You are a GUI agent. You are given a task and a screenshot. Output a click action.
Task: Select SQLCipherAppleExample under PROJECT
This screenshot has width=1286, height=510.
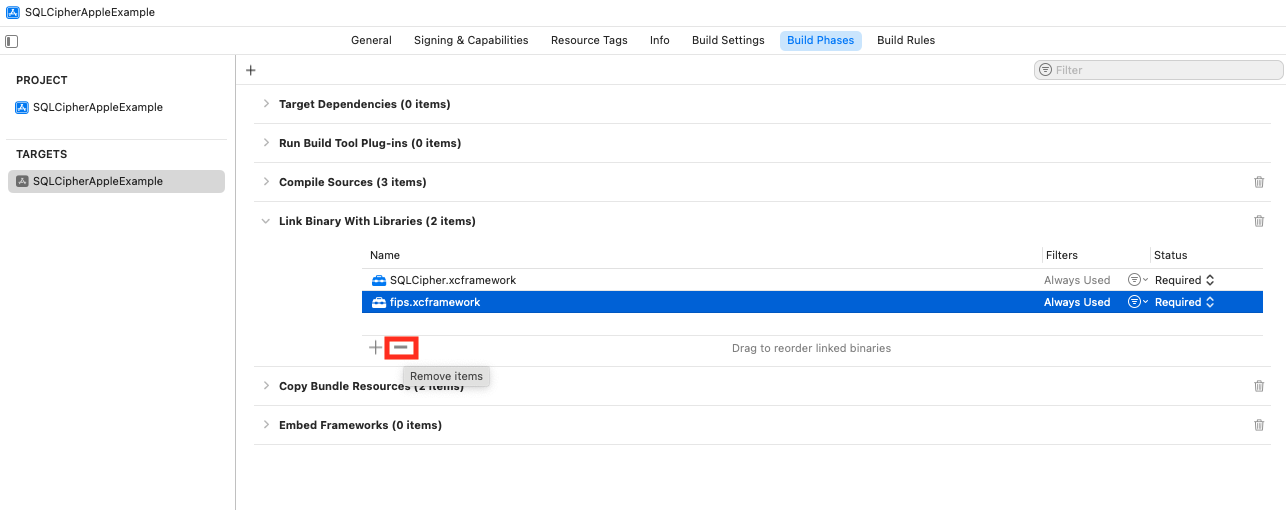pyautogui.click(x=97, y=107)
